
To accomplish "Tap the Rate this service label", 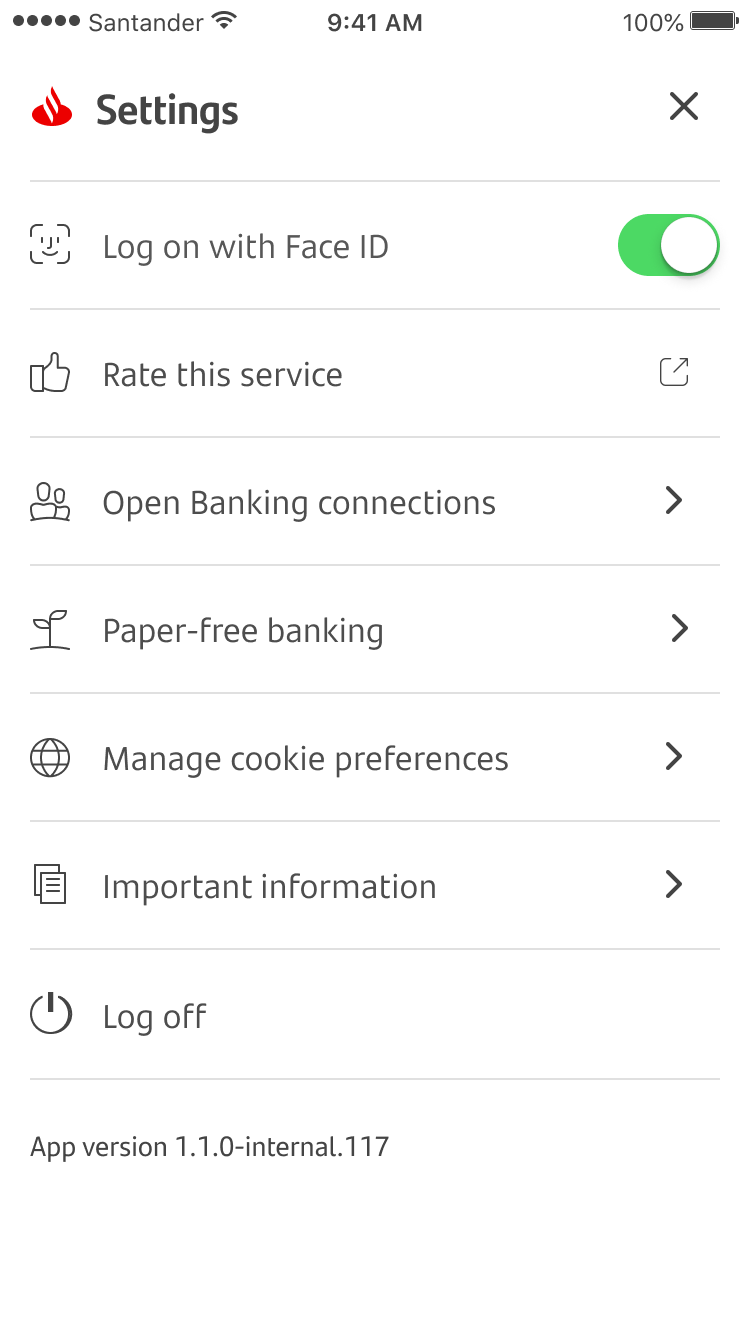I will point(222,375).
